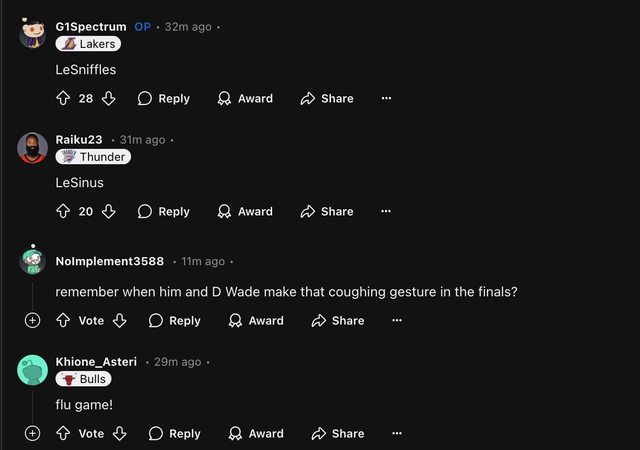
Task: Upvote NoImplement3588's coughing gesture comment
Action: tap(63, 320)
